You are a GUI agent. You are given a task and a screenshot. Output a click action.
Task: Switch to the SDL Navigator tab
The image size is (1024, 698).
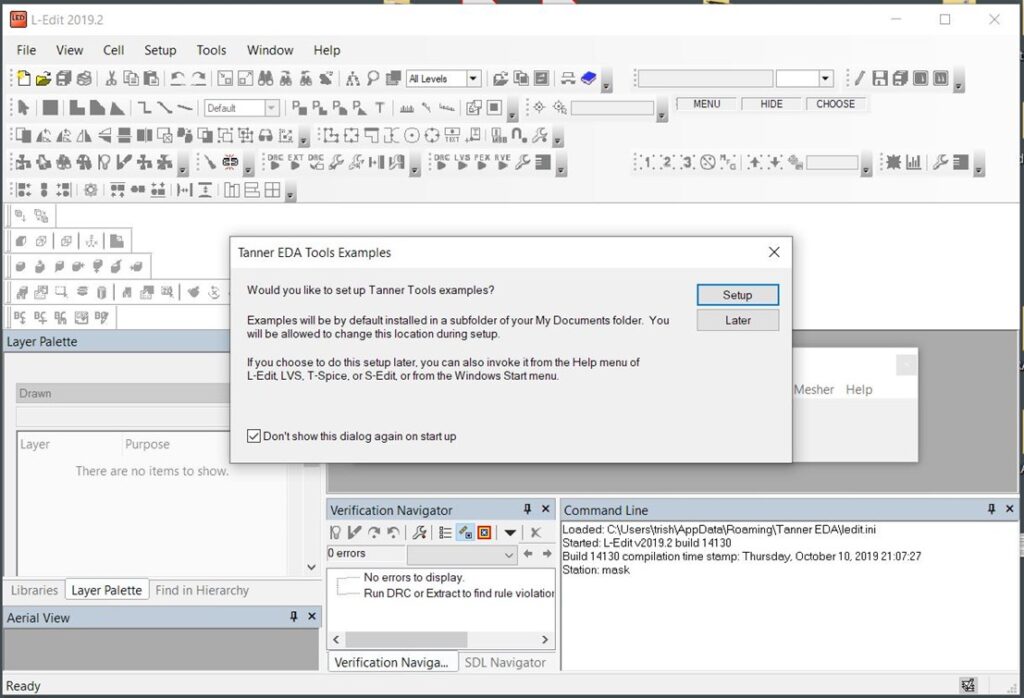point(505,662)
